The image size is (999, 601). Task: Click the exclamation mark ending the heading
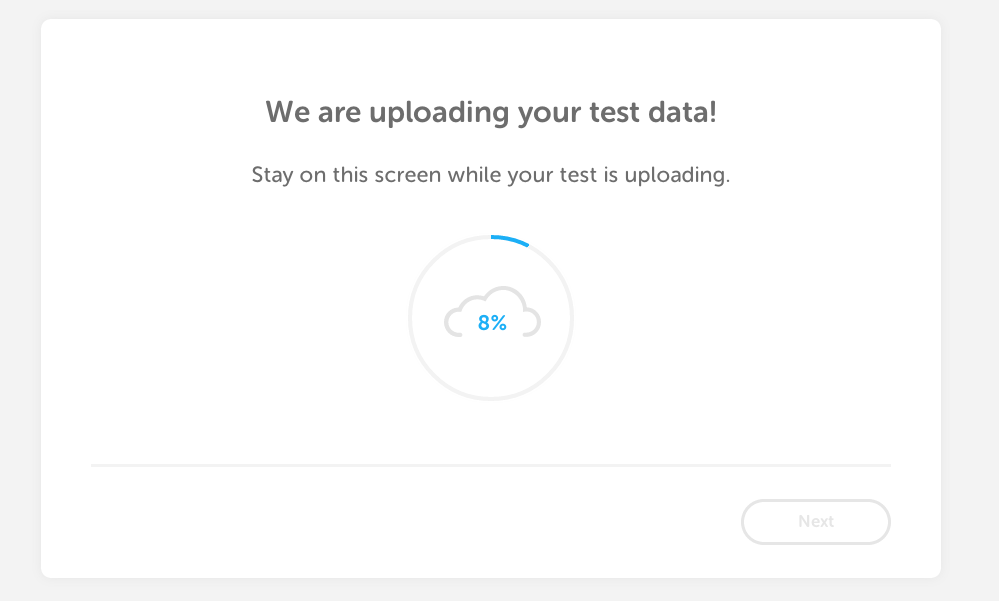714,112
